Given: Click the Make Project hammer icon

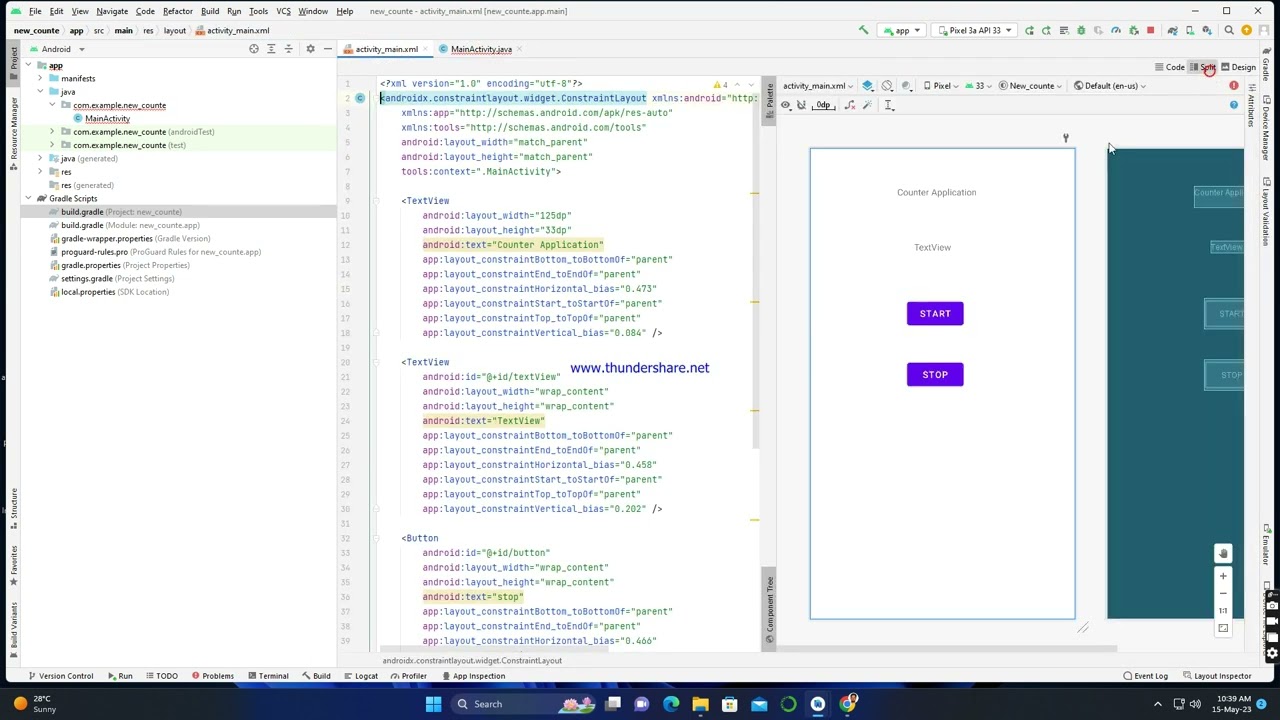Looking at the screenshot, I should (x=864, y=31).
